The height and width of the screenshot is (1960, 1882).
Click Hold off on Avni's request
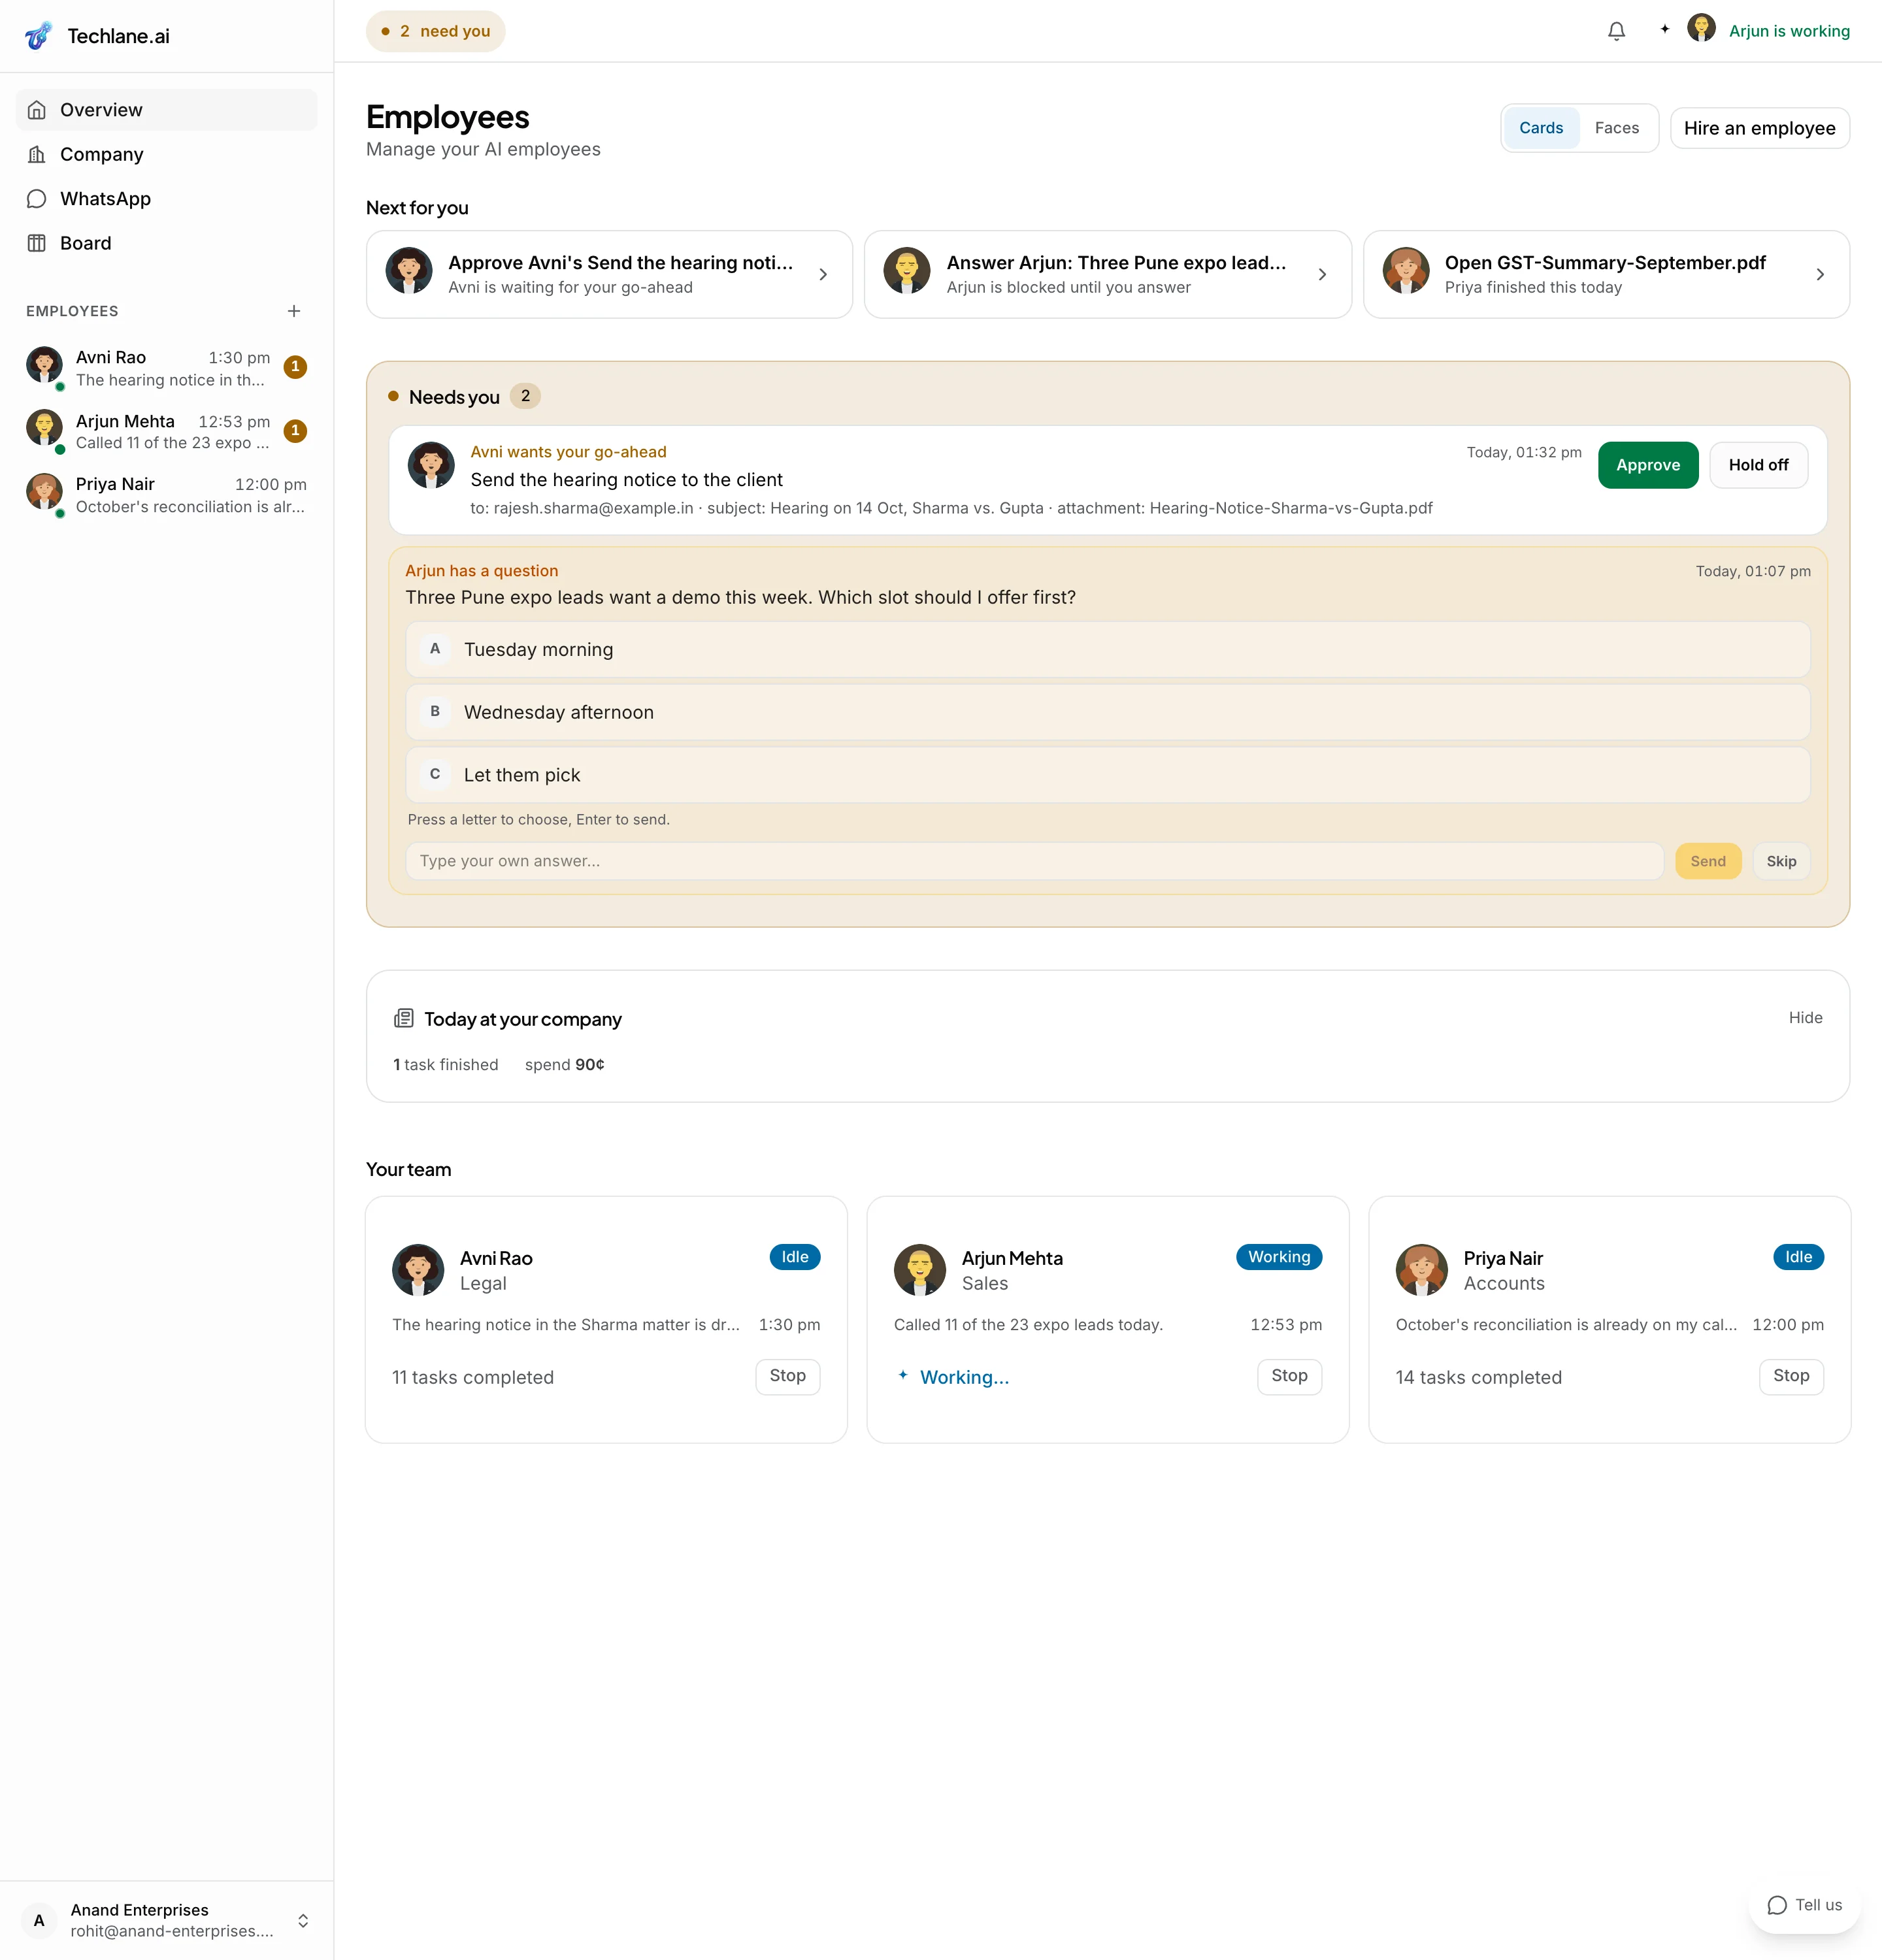(x=1758, y=465)
